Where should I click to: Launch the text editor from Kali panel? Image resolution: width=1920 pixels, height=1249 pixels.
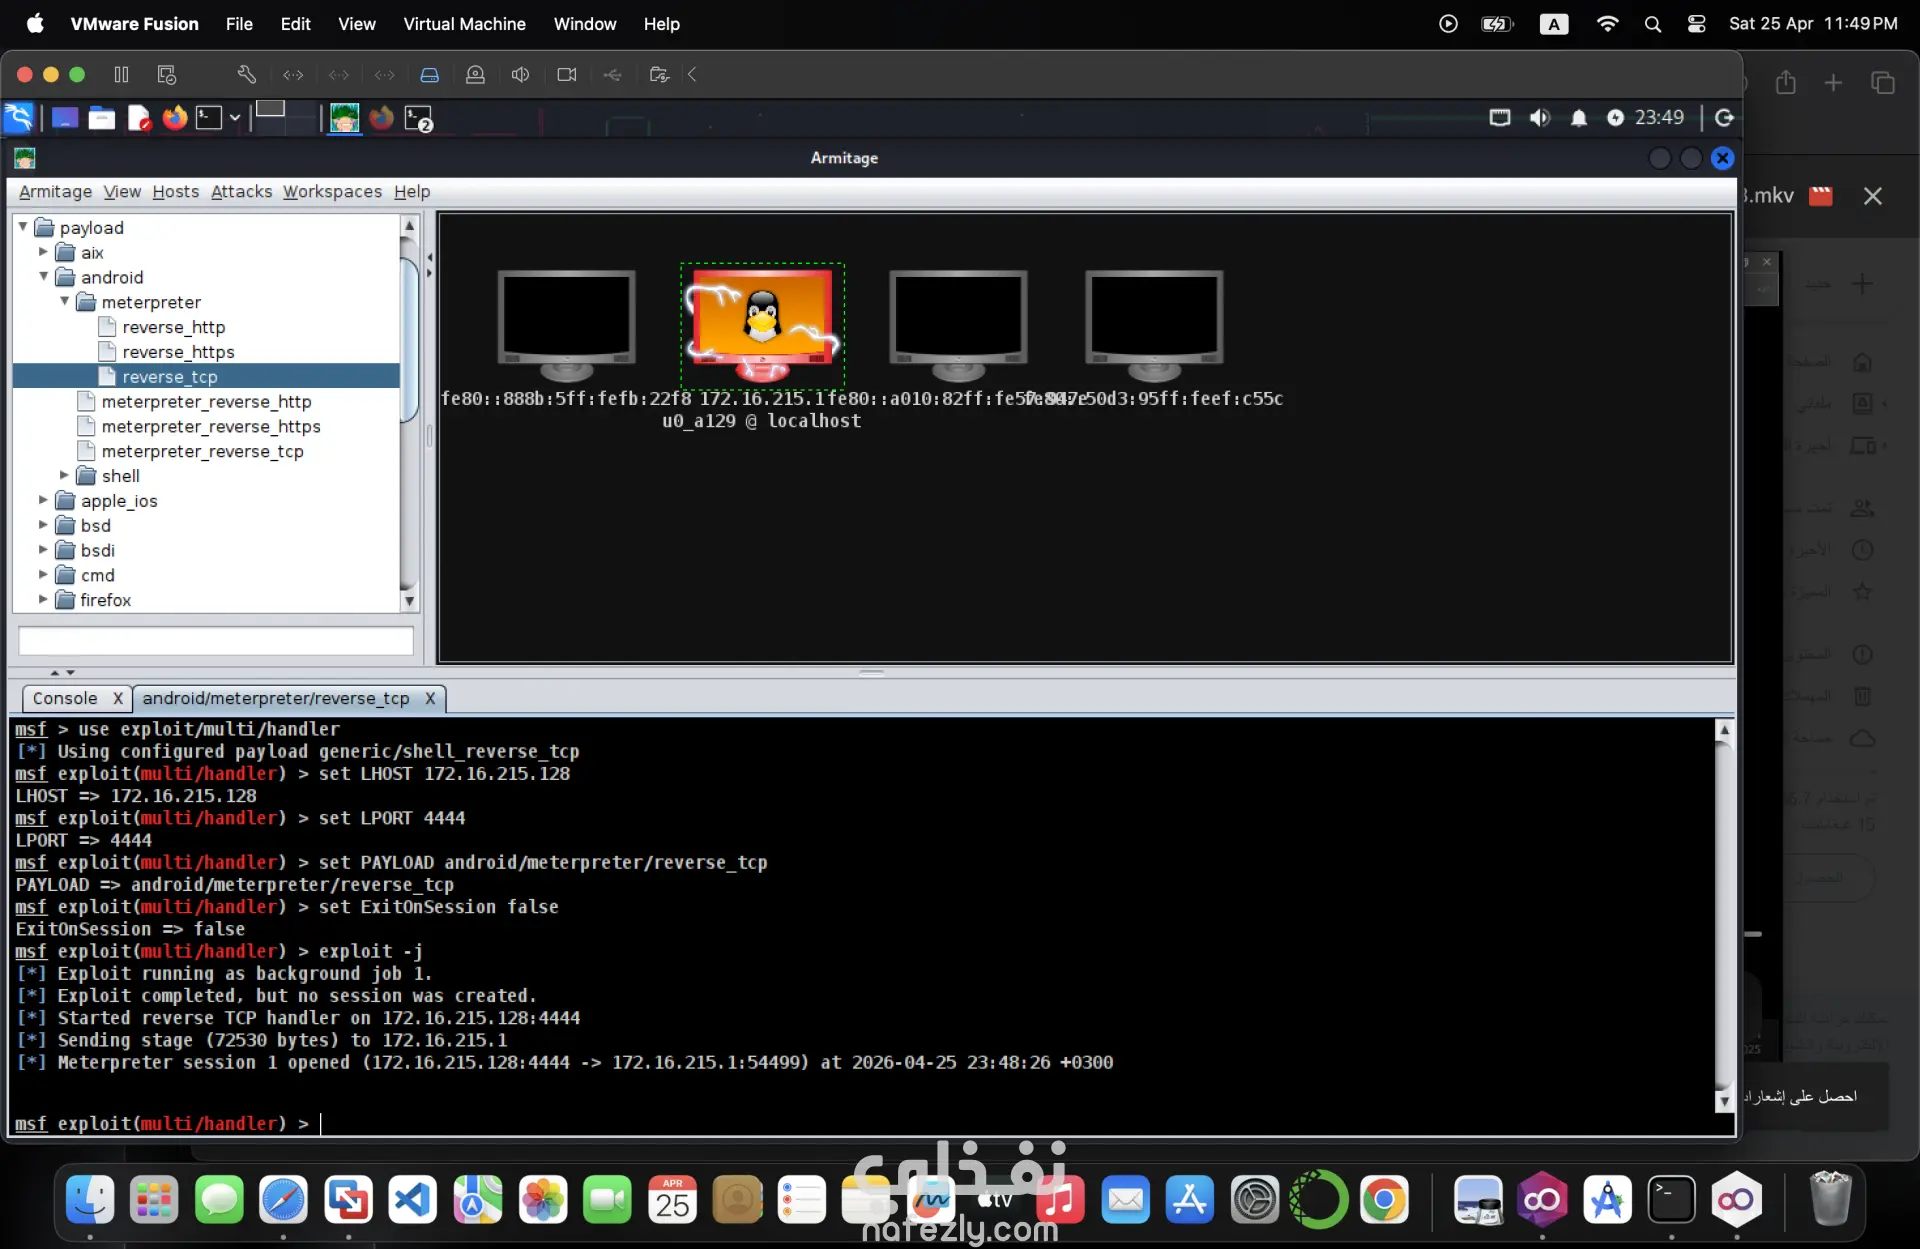click(x=139, y=118)
